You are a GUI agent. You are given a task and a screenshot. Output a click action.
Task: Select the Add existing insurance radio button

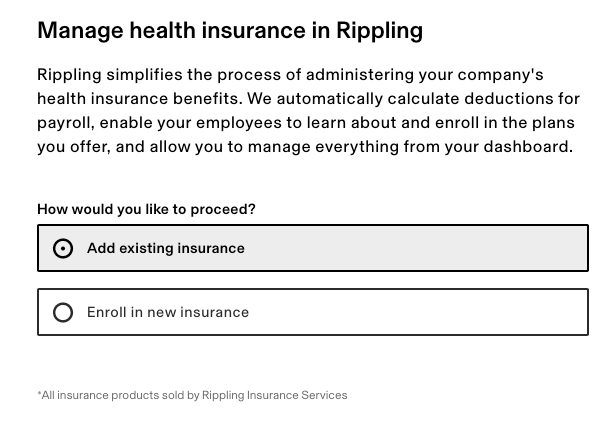63,248
